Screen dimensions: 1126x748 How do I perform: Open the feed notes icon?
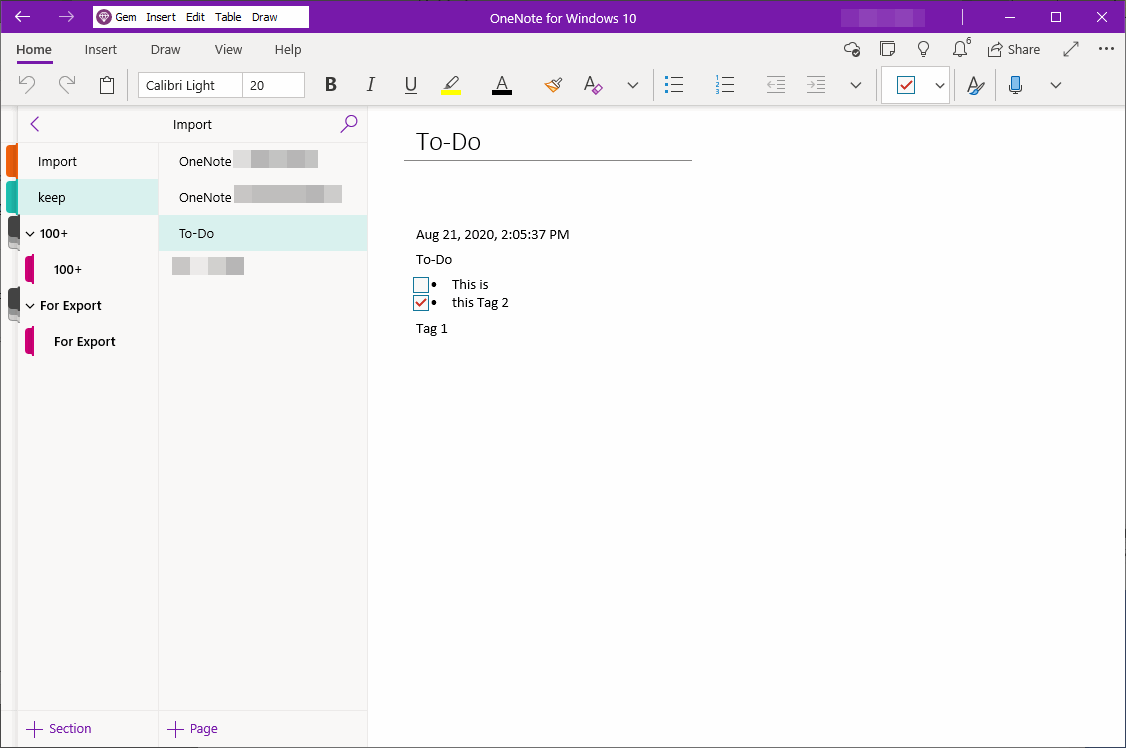click(x=888, y=49)
